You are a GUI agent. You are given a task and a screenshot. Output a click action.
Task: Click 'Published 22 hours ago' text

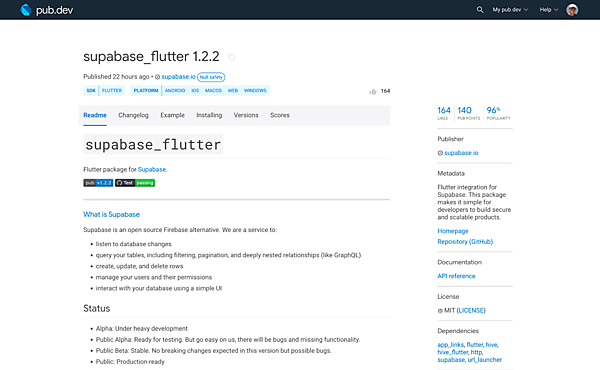(x=116, y=77)
